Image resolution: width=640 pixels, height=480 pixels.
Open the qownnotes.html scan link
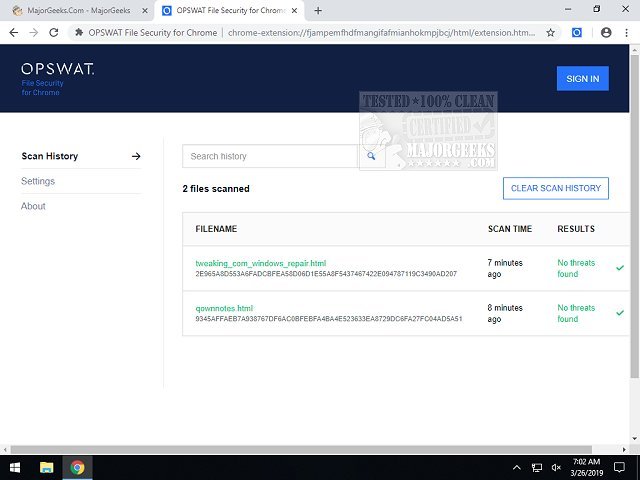pyautogui.click(x=224, y=308)
